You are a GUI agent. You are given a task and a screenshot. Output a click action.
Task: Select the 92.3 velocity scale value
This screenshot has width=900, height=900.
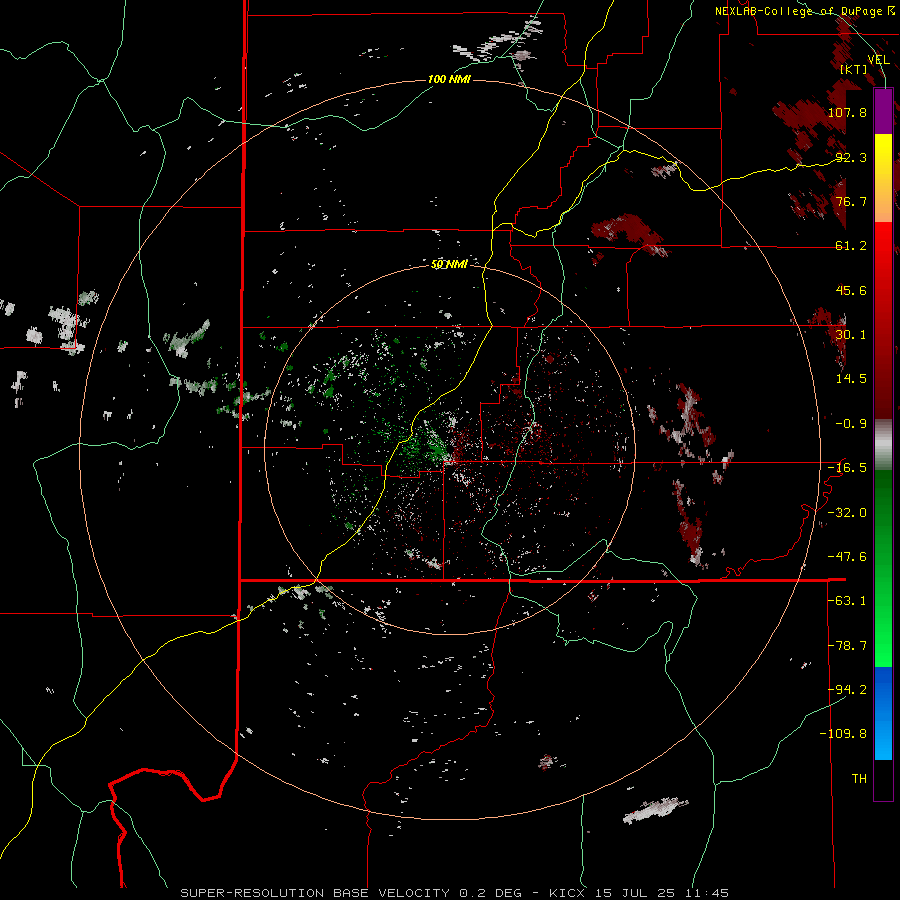click(851, 157)
